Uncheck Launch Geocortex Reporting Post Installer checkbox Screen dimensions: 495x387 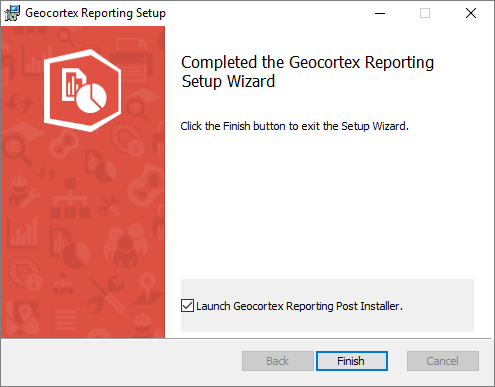pos(187,306)
